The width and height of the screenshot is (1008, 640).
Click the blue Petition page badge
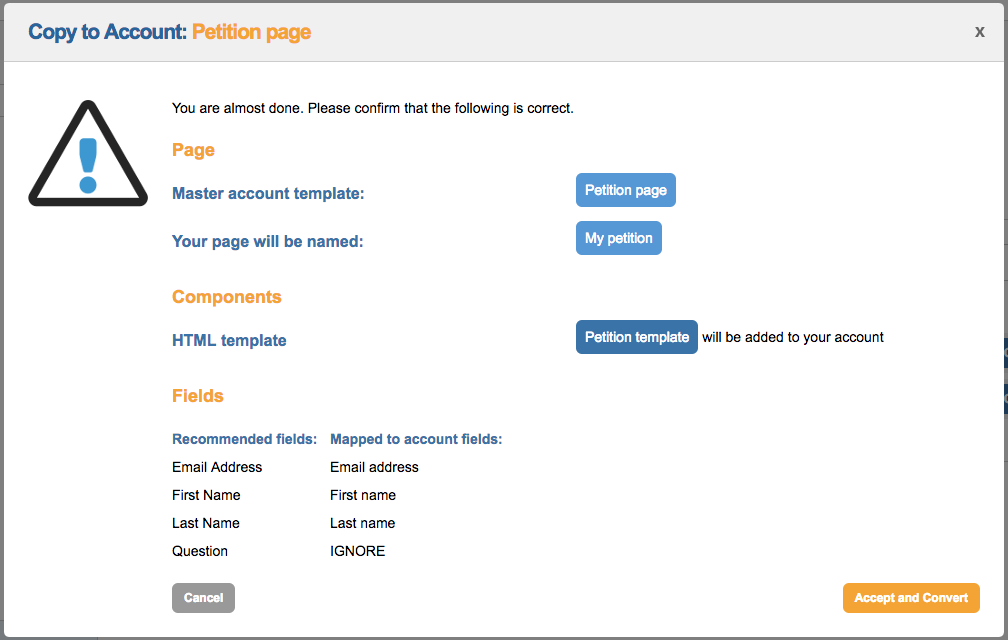[625, 191]
